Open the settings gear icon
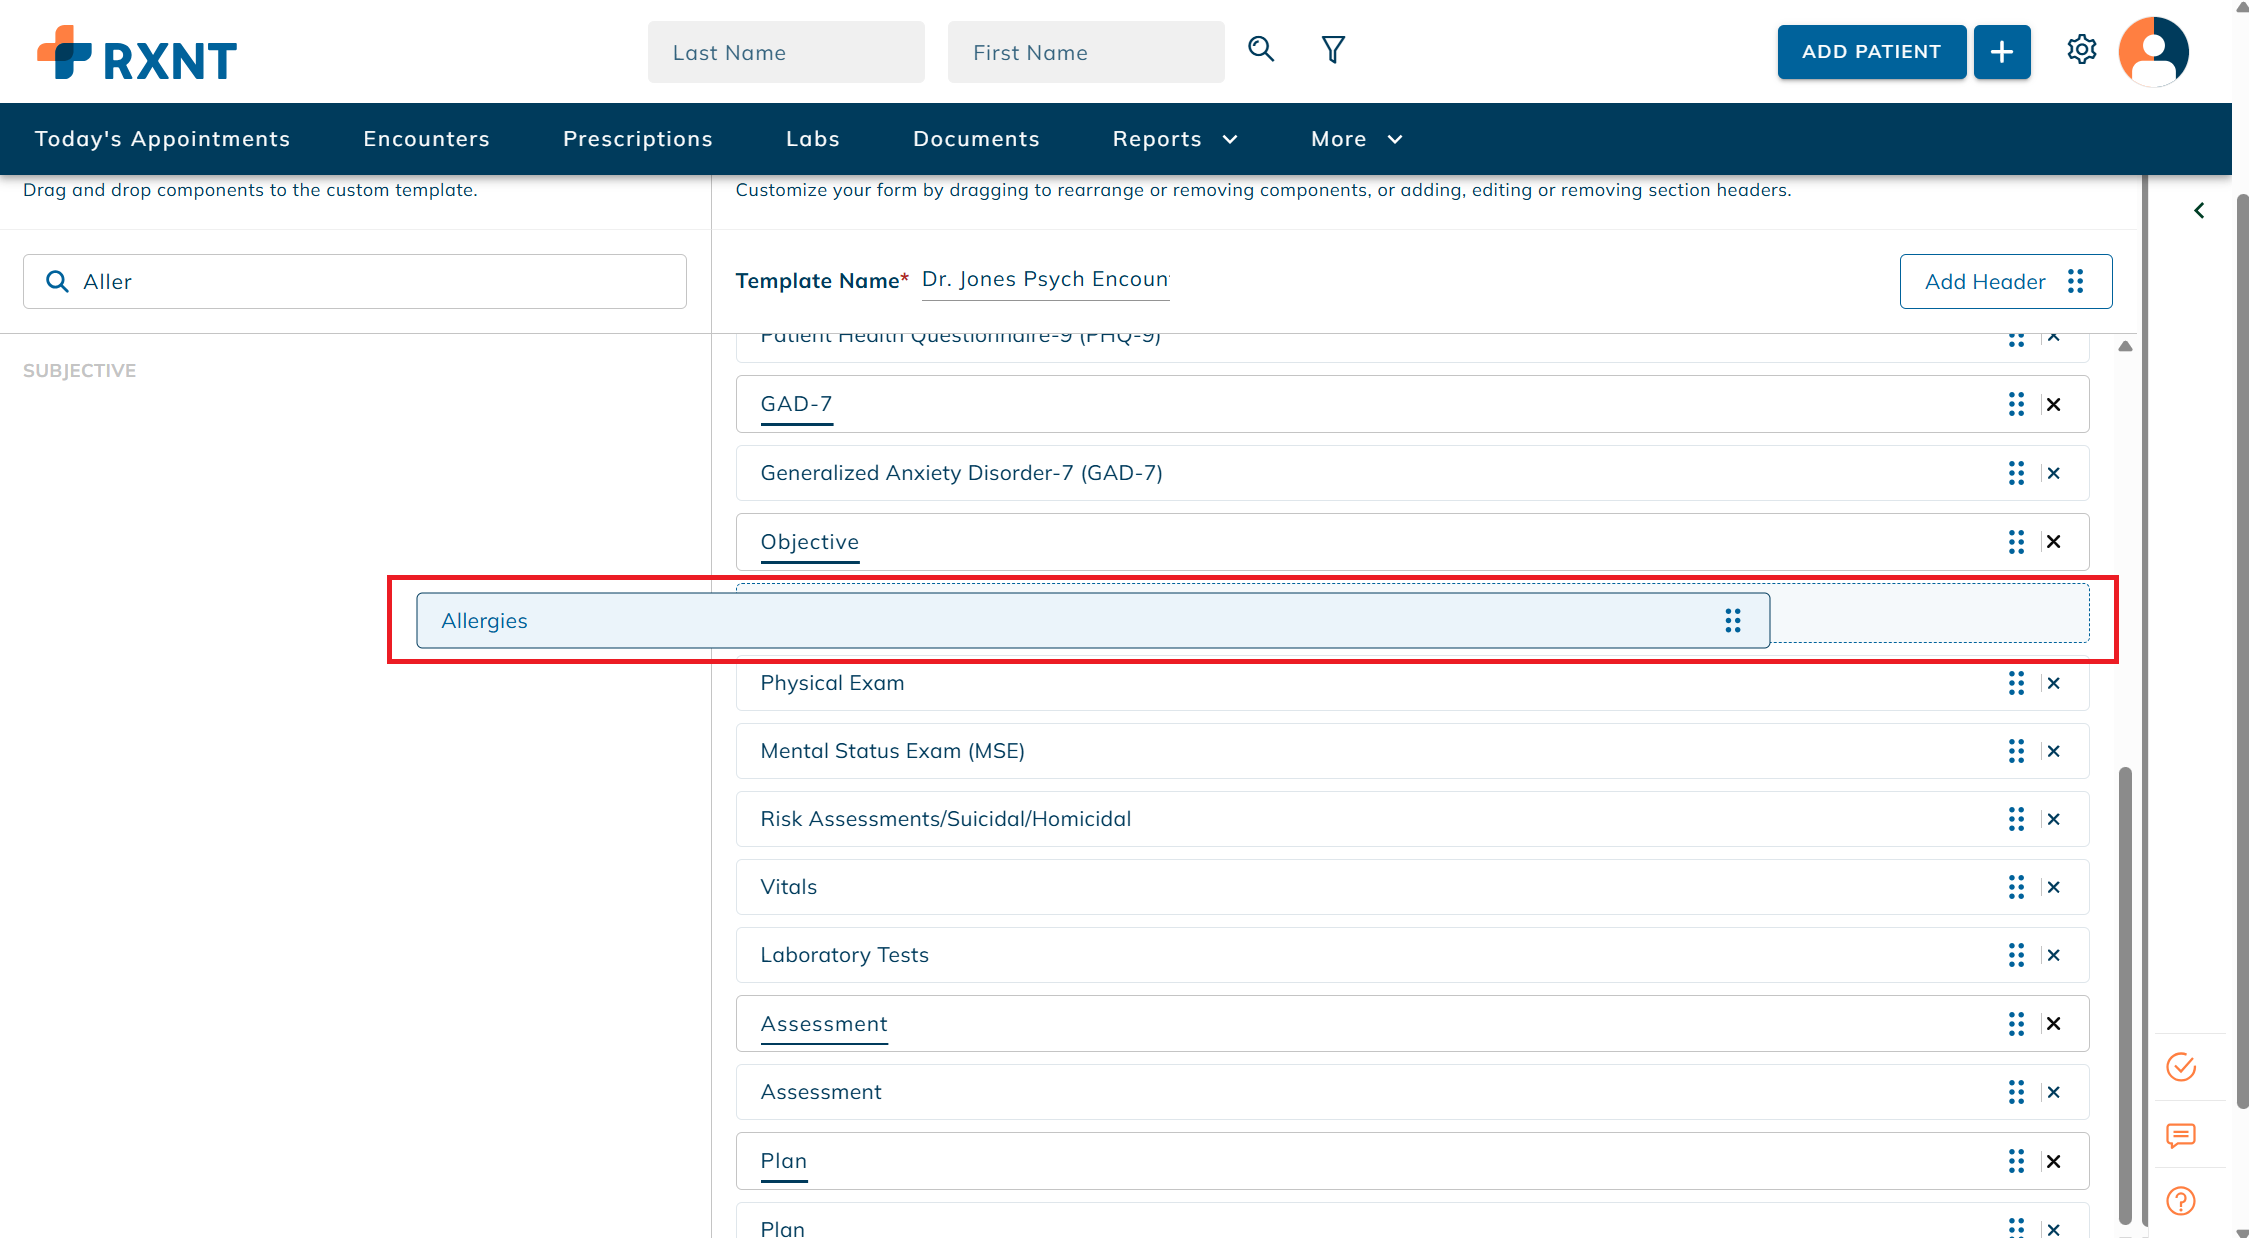The image size is (2249, 1238). pos(2081,50)
